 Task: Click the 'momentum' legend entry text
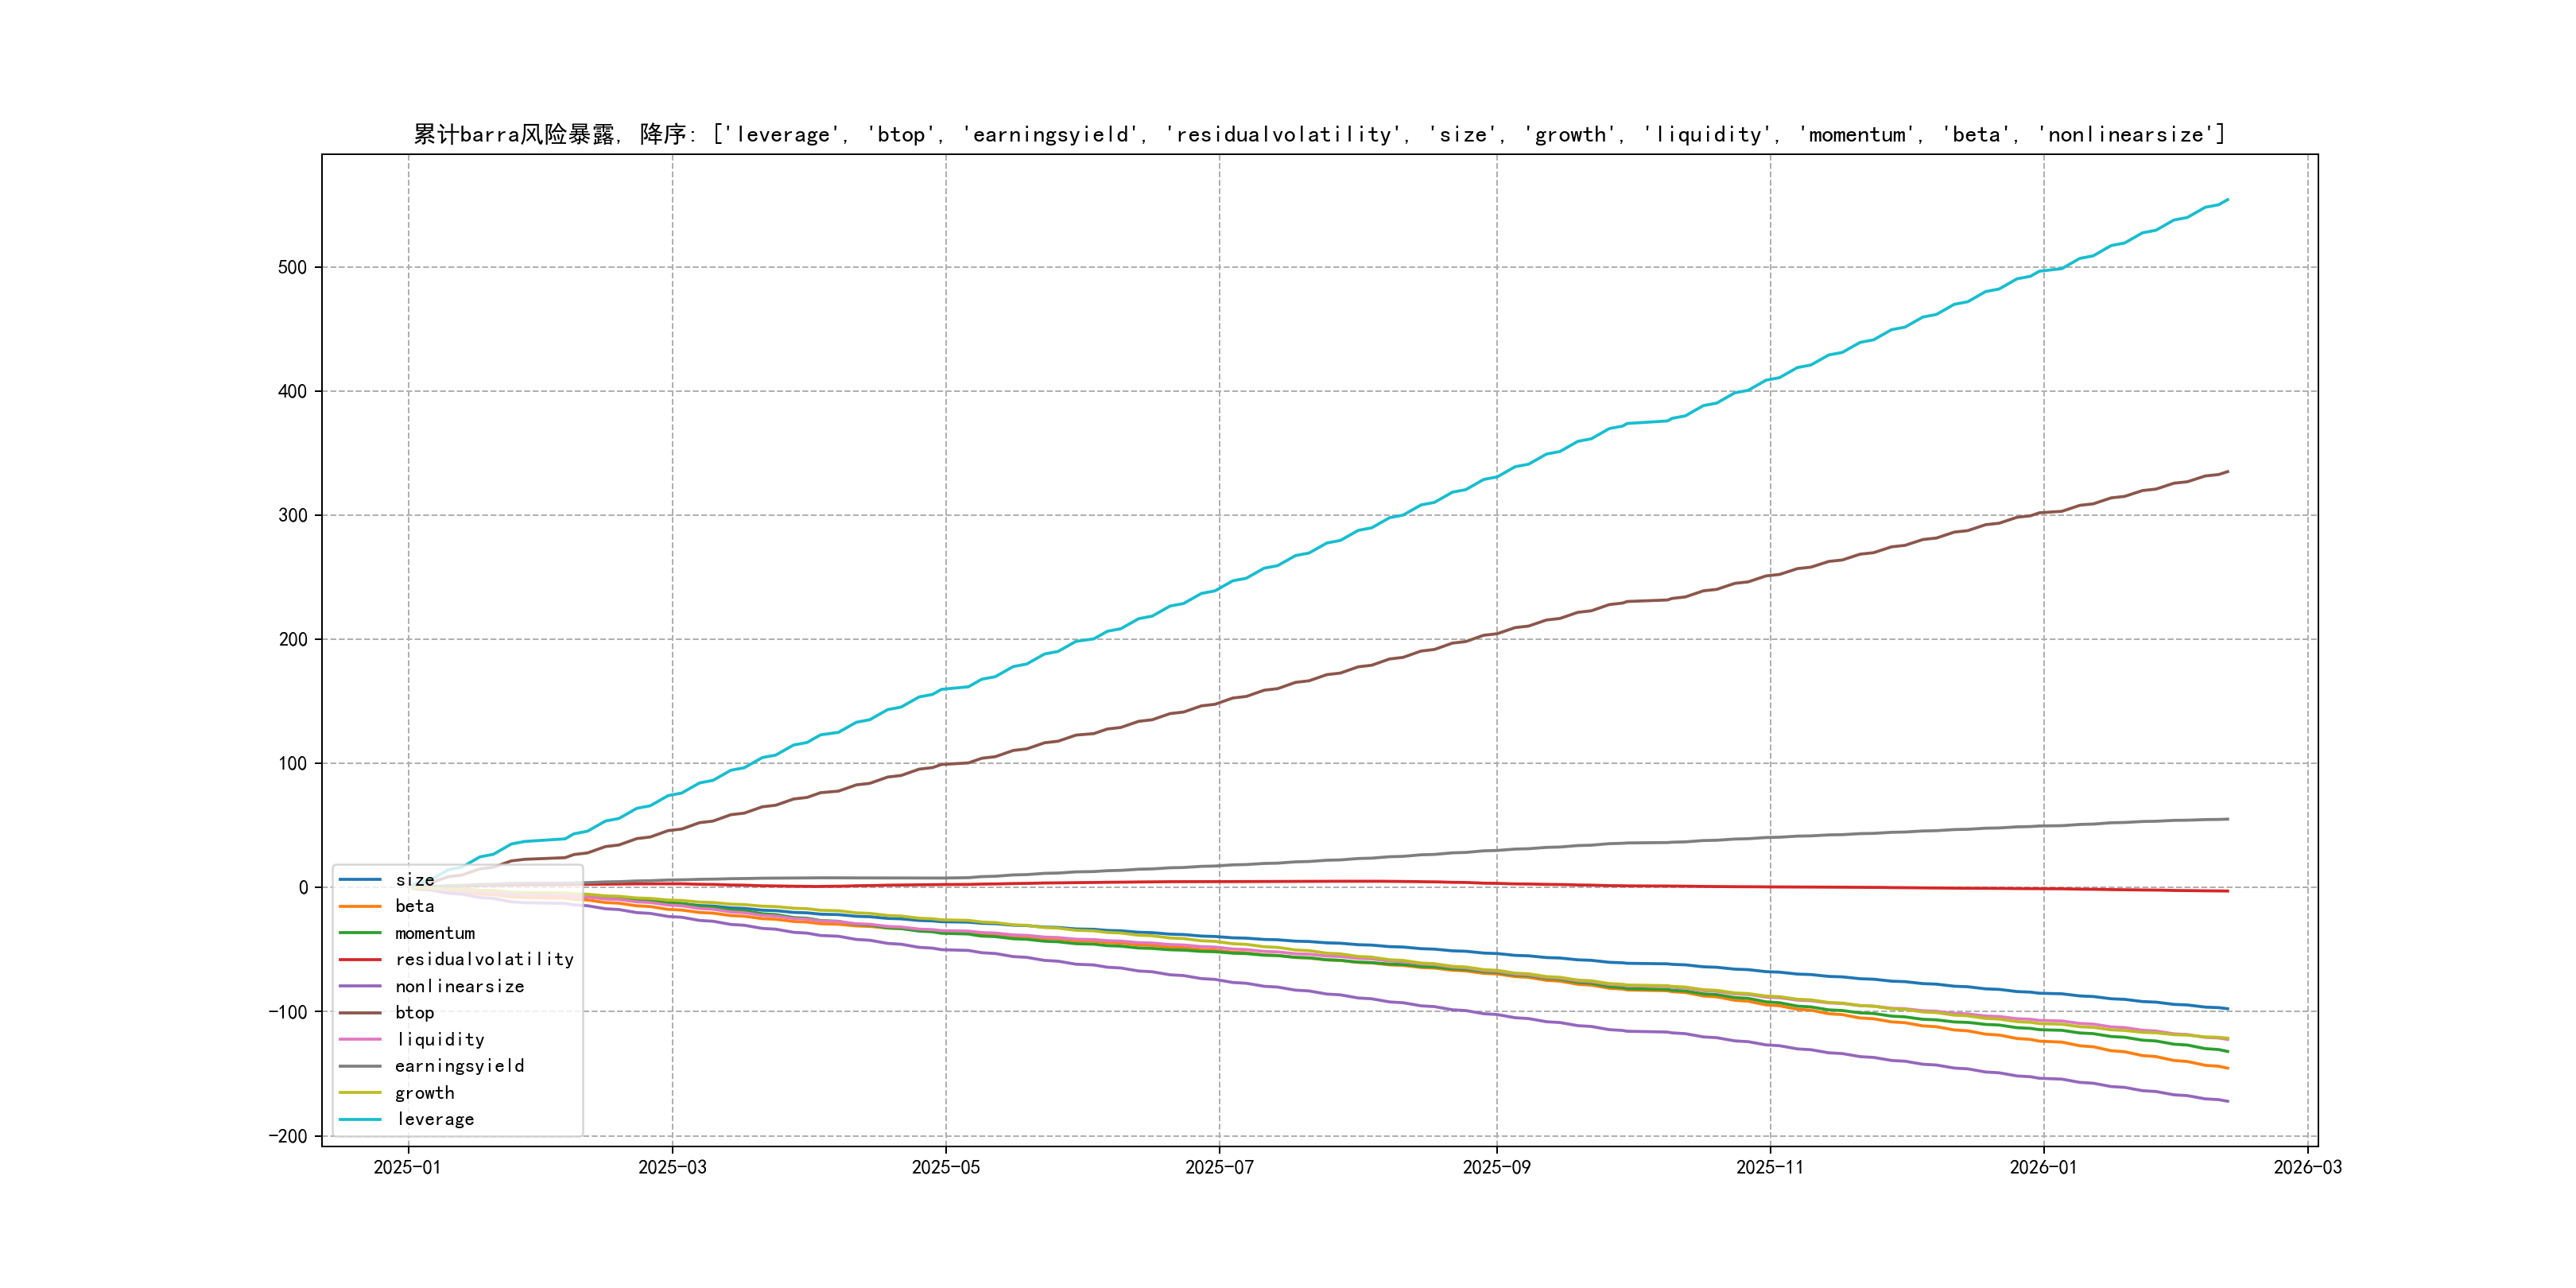[x=435, y=933]
